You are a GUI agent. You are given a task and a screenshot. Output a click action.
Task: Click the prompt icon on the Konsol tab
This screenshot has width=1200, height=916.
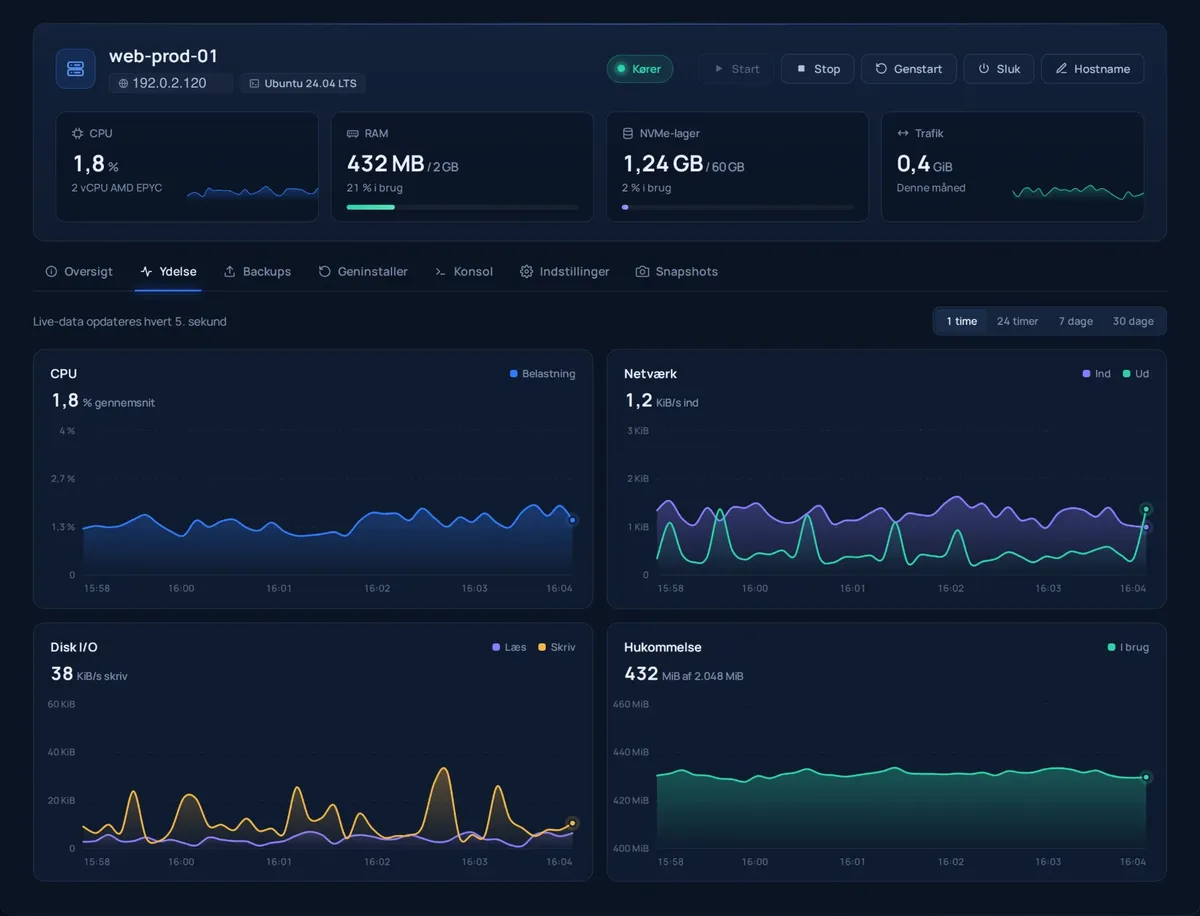[x=441, y=272]
